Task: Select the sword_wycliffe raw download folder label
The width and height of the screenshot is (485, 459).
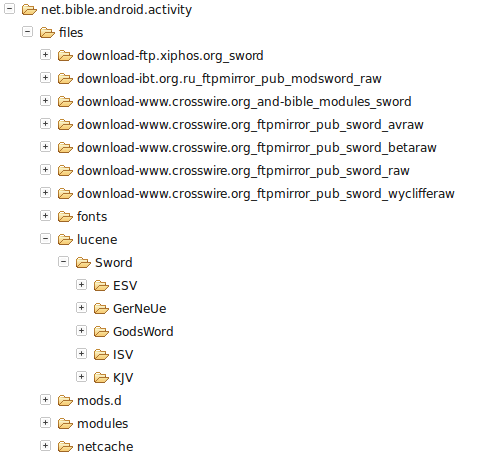Action: point(266,194)
